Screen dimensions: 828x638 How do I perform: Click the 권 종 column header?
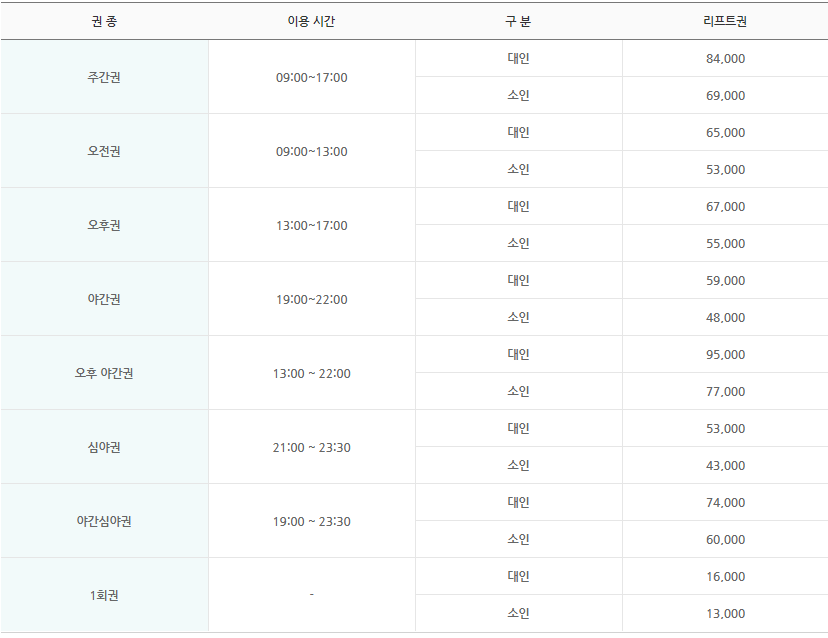pyautogui.click(x=104, y=21)
